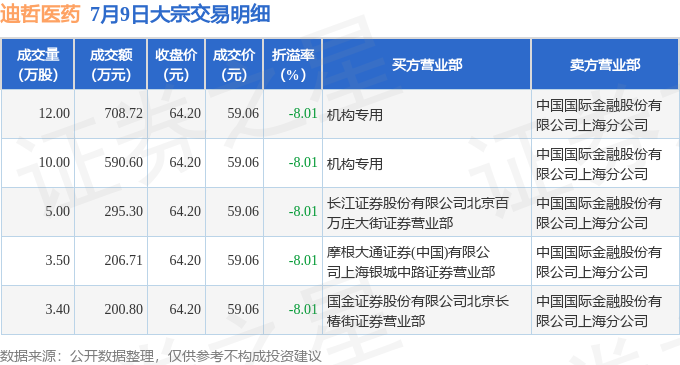Click the 成交额(万元) column header
The width and height of the screenshot is (680, 365).
(111, 65)
